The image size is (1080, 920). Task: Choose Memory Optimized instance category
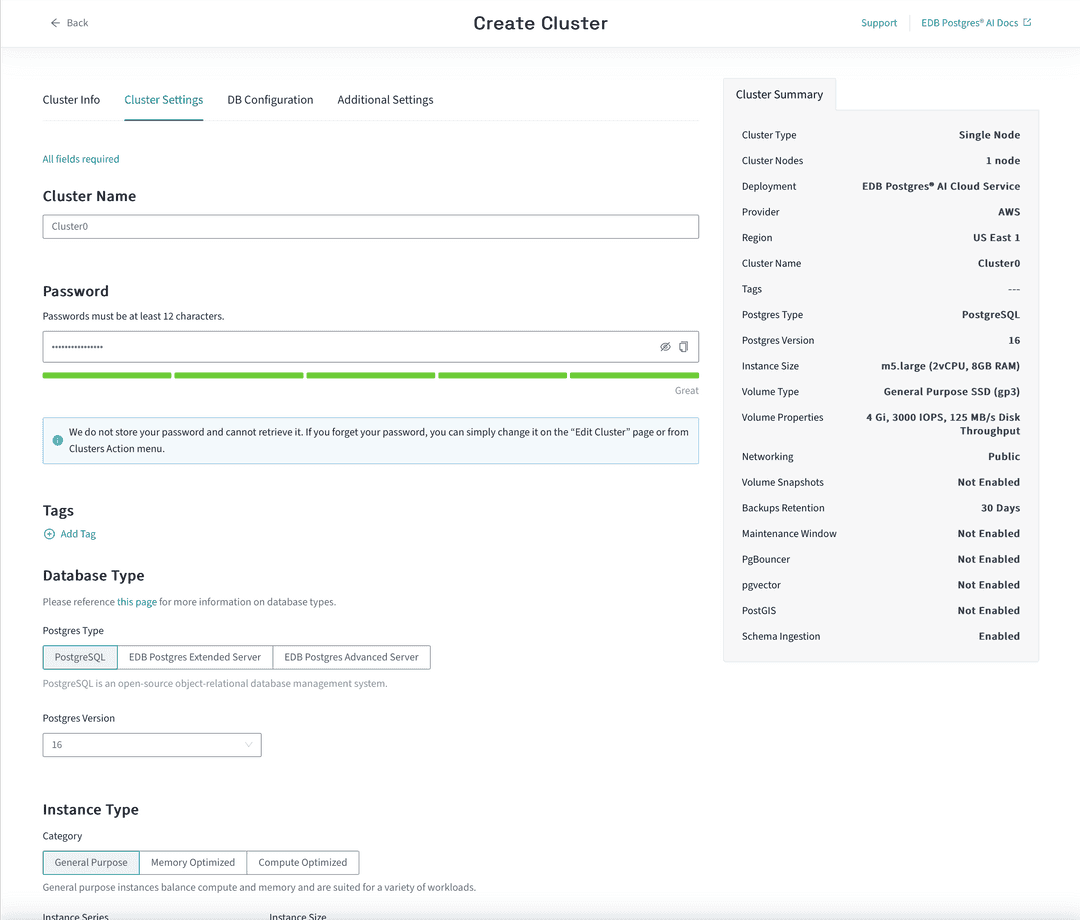pyautogui.click(x=193, y=863)
